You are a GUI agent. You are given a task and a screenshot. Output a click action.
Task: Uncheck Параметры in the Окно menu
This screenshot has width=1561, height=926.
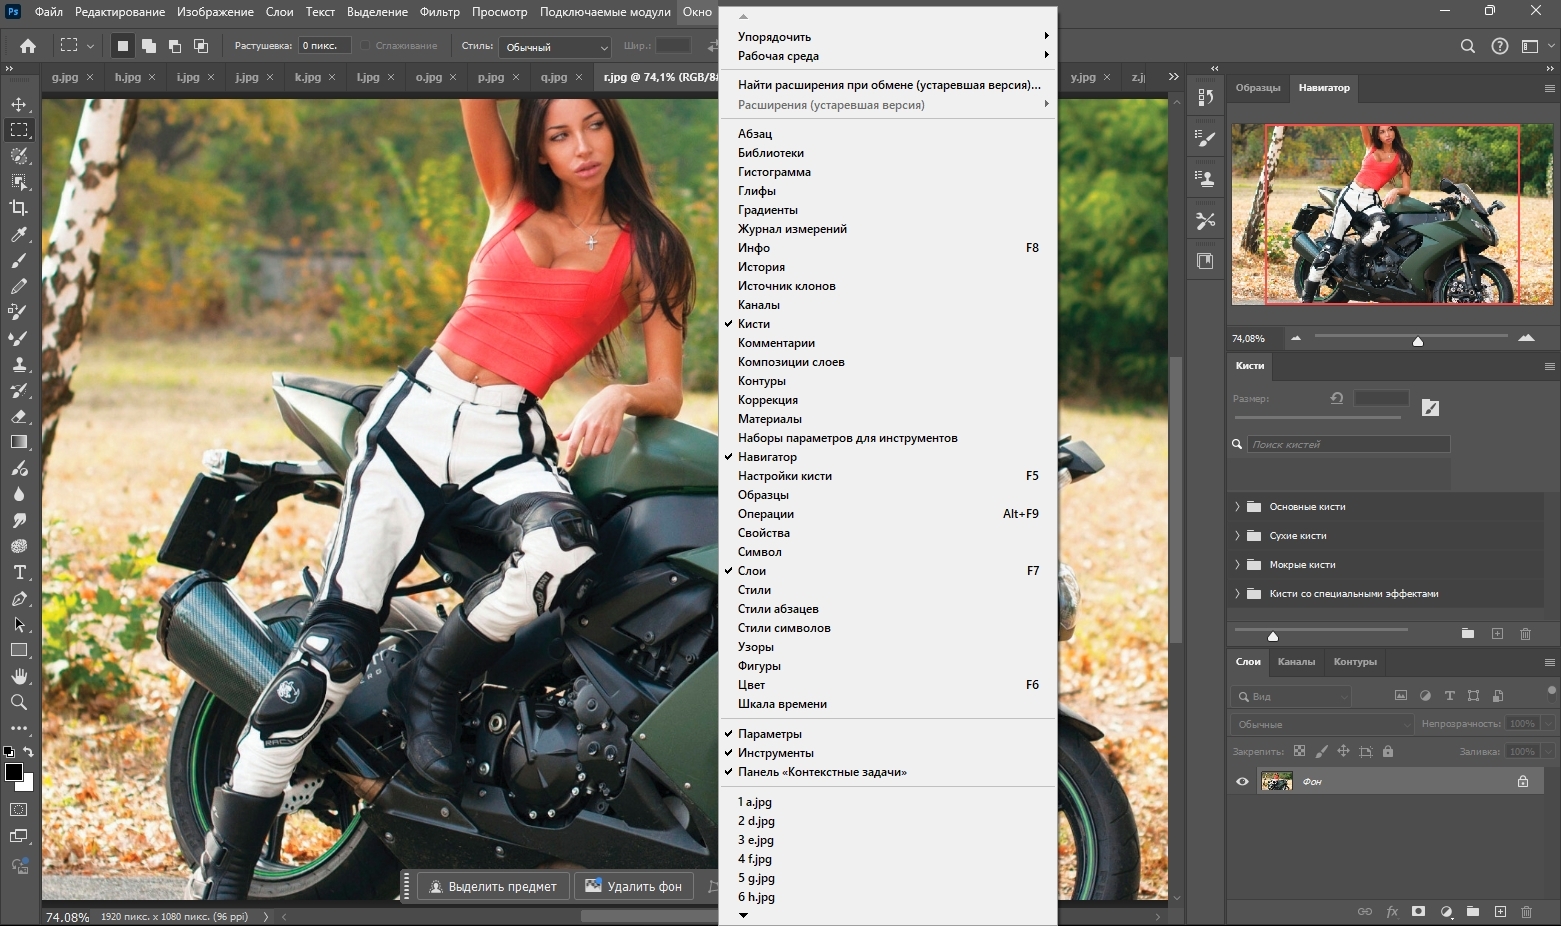coord(888,734)
